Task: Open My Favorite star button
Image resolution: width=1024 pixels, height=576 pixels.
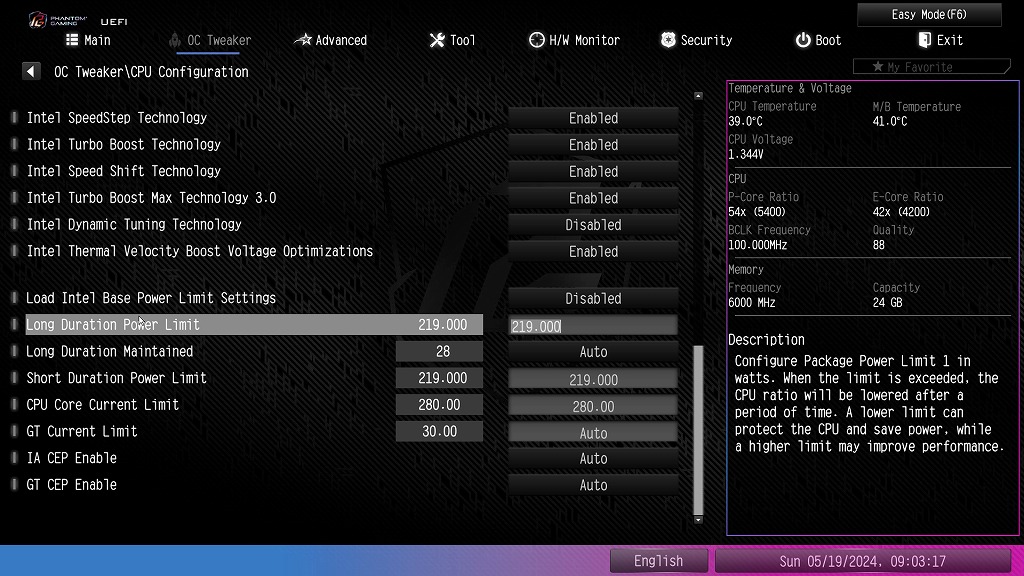Action: coord(931,67)
